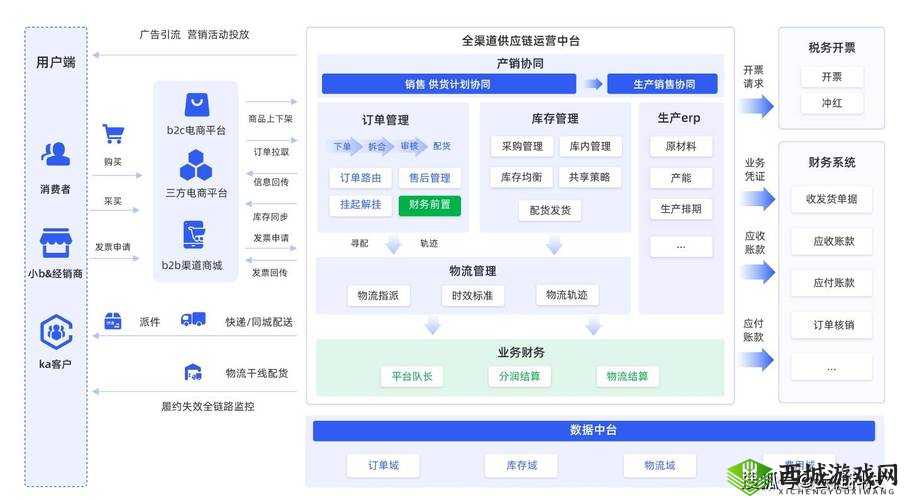Click the 分润结算 box
Image resolution: width=905 pixels, height=500 pixels.
[x=519, y=376]
